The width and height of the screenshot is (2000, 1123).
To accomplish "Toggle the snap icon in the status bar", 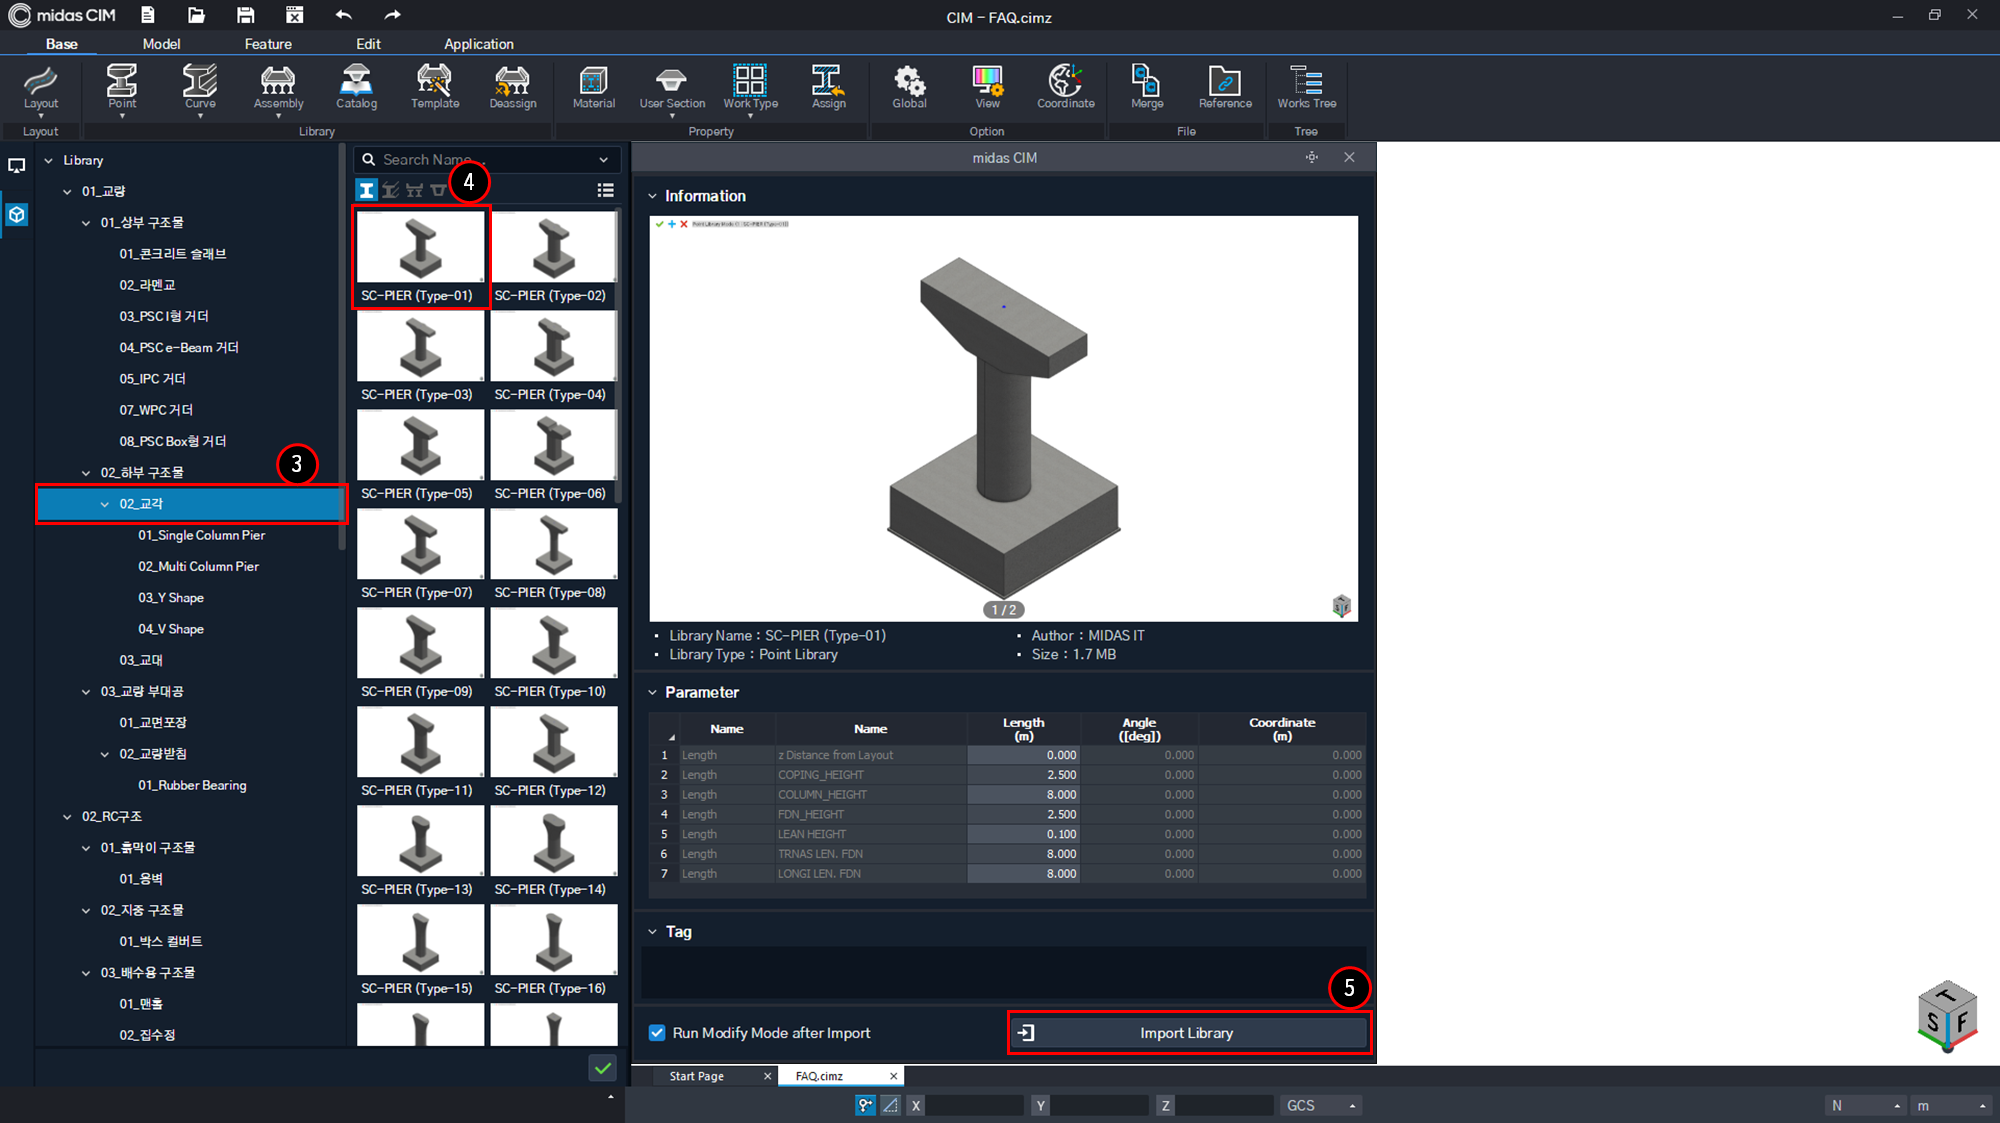I will coord(864,1105).
